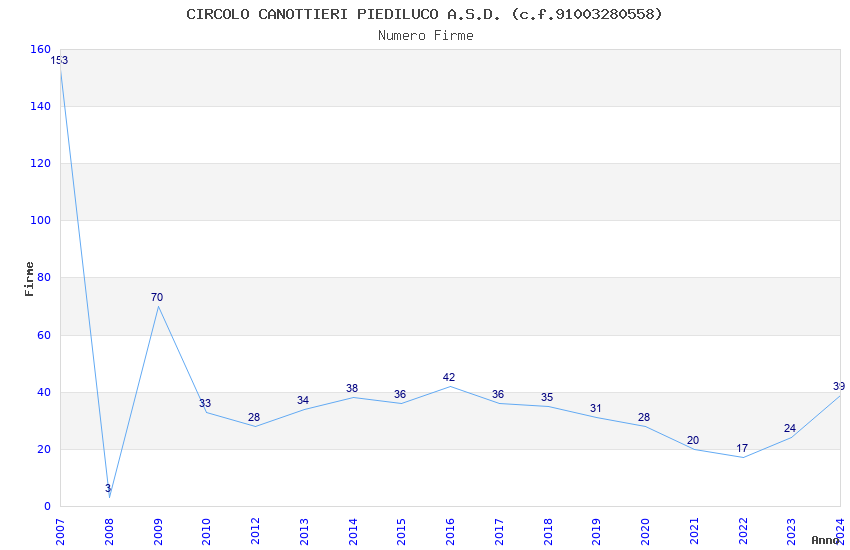
Task: Click the x-axis year label 2014
Action: [x=352, y=532]
